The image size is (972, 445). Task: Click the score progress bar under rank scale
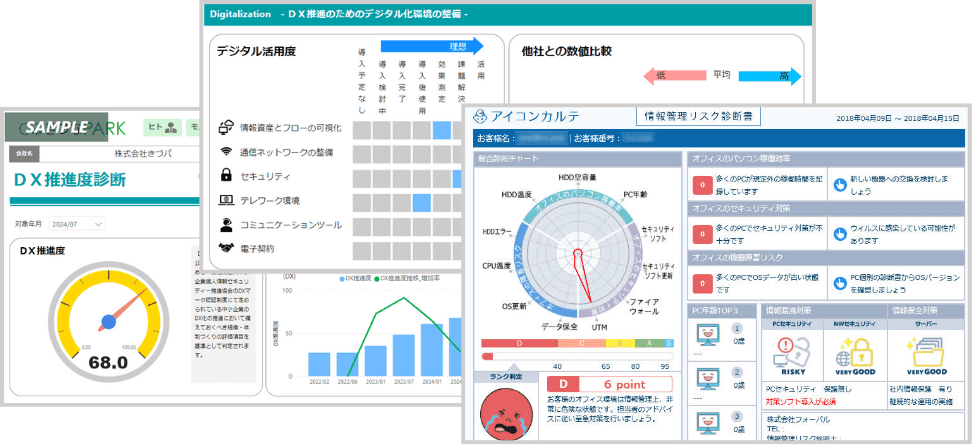[x=577, y=356]
